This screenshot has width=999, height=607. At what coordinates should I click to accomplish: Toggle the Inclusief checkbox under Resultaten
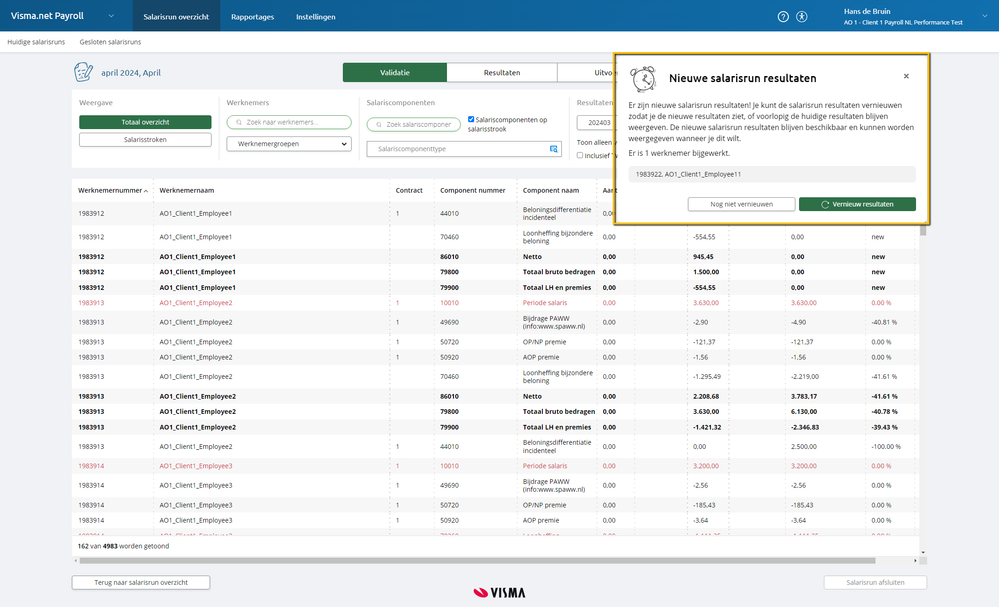[x=580, y=155]
